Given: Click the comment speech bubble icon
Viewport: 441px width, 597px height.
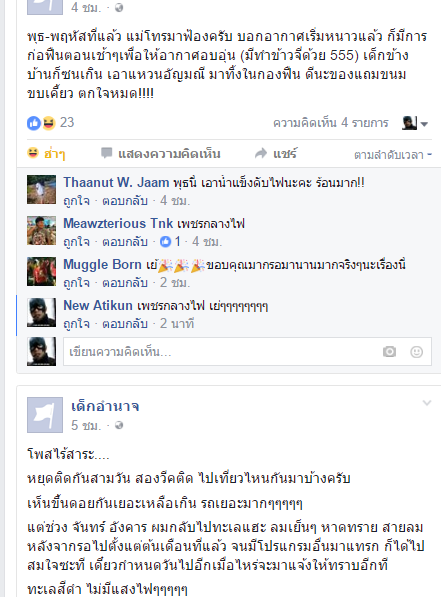Looking at the screenshot, I should (x=106, y=153).
